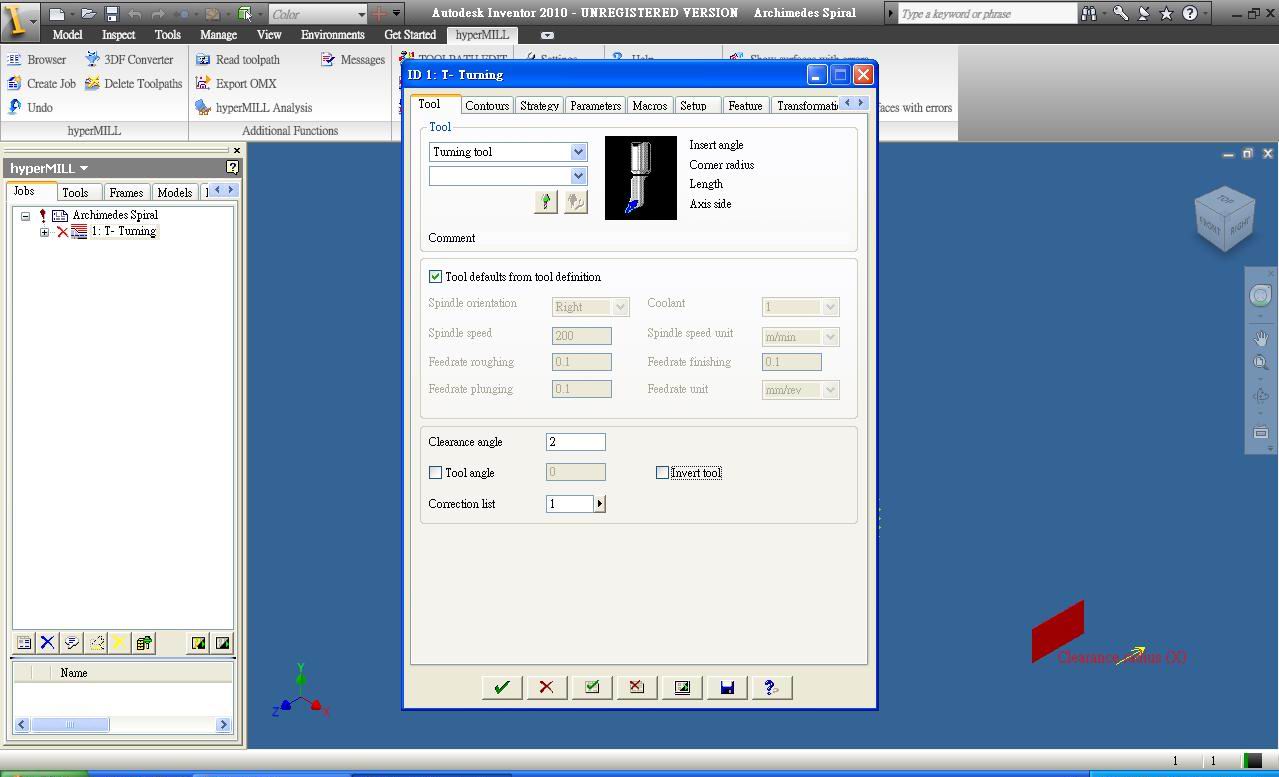The height and width of the screenshot is (777, 1279).
Task: Confirm the dialog with the green checkmark
Action: click(502, 687)
